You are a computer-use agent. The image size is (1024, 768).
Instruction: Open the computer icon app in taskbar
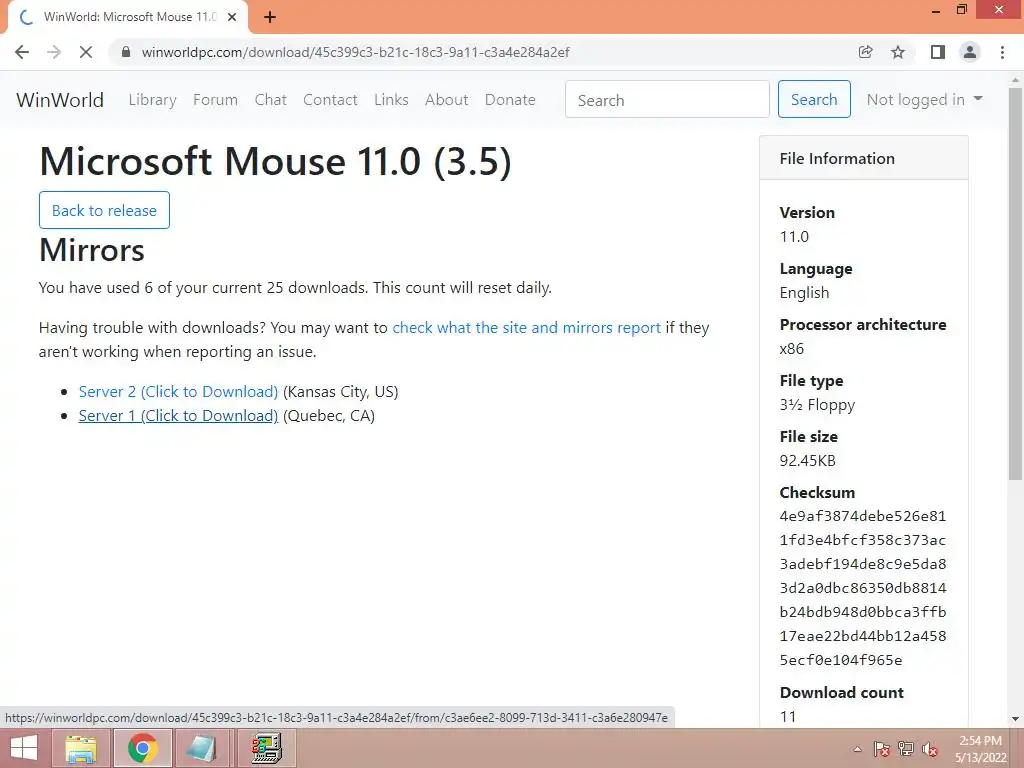pyautogui.click(x=266, y=748)
